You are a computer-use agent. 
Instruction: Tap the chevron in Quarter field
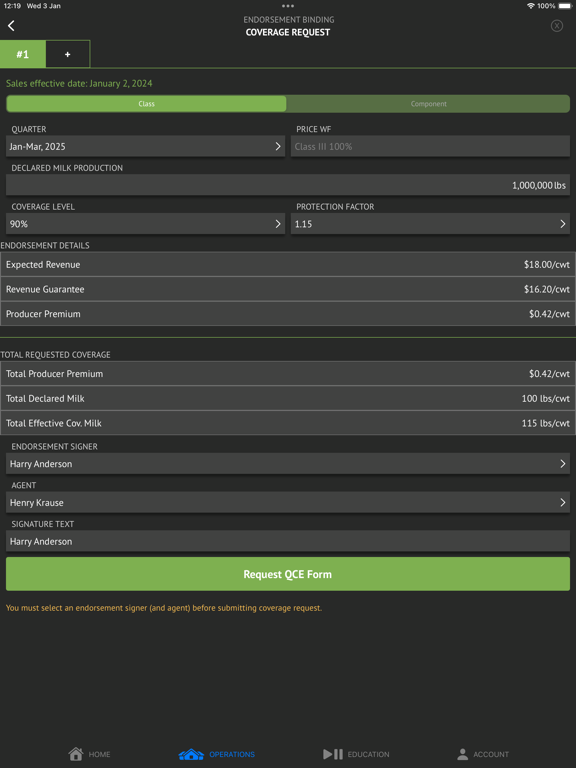pyautogui.click(x=278, y=146)
